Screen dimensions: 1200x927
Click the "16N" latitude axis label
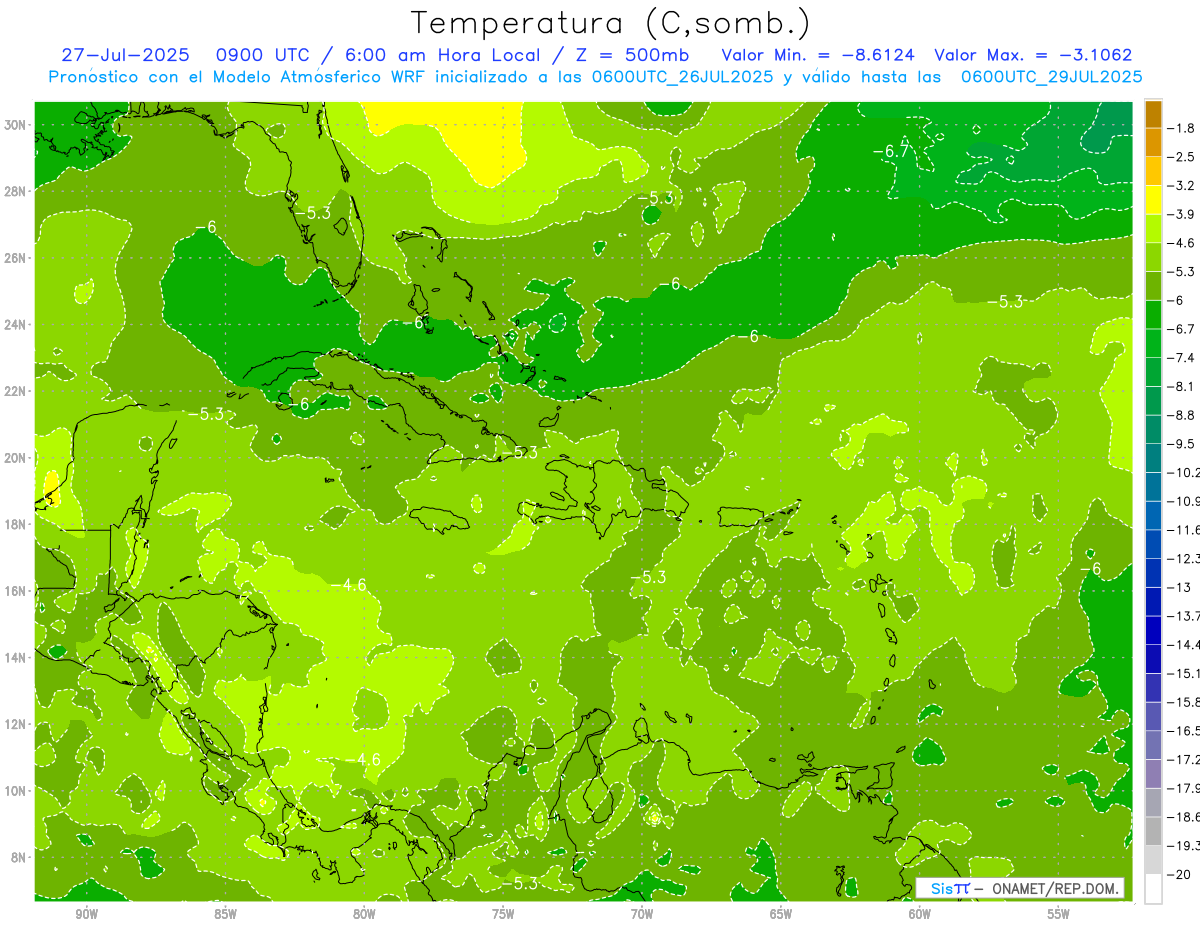(14, 591)
